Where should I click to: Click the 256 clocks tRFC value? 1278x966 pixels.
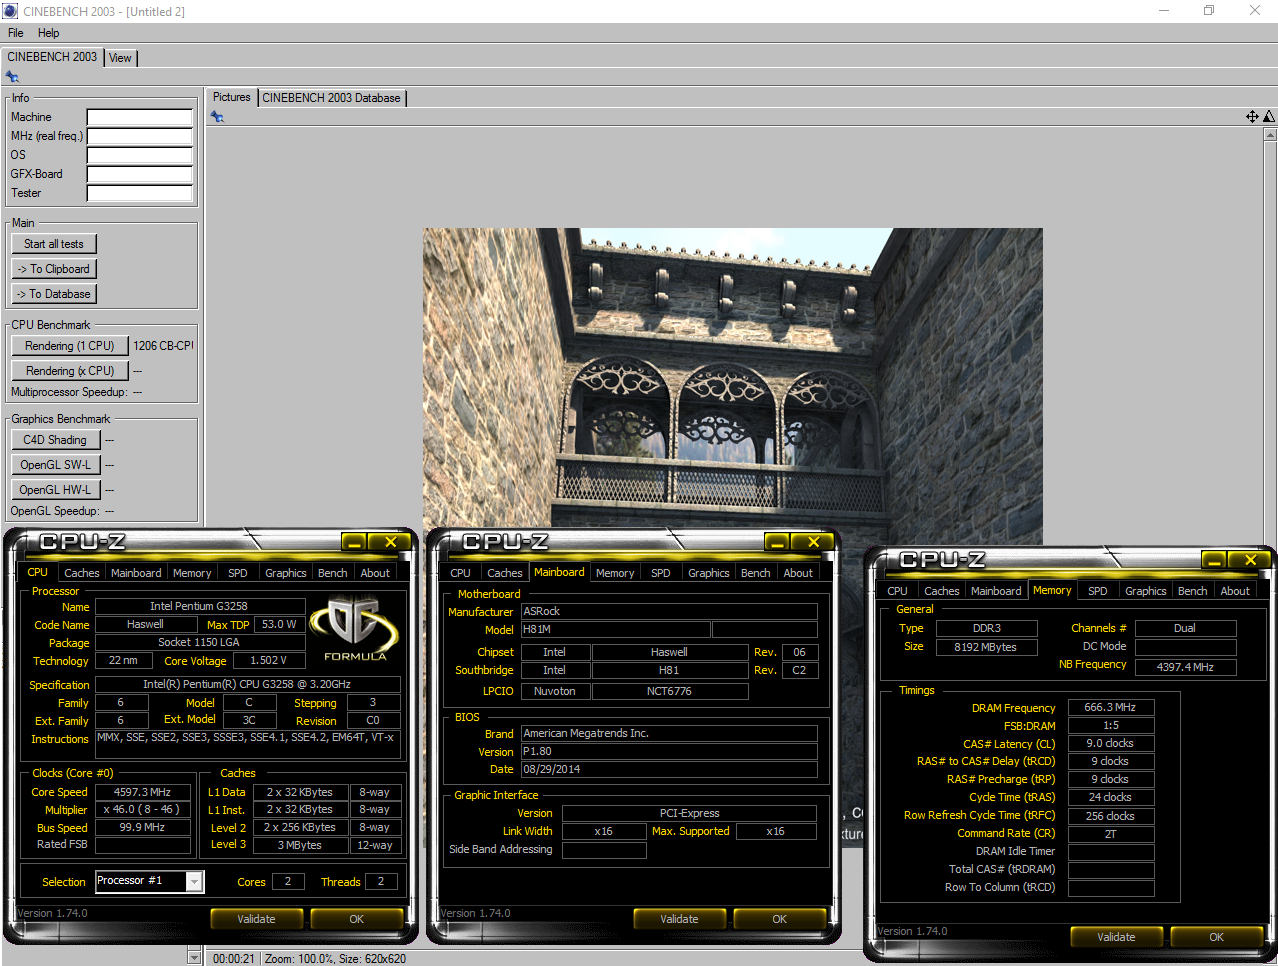tap(1111, 816)
